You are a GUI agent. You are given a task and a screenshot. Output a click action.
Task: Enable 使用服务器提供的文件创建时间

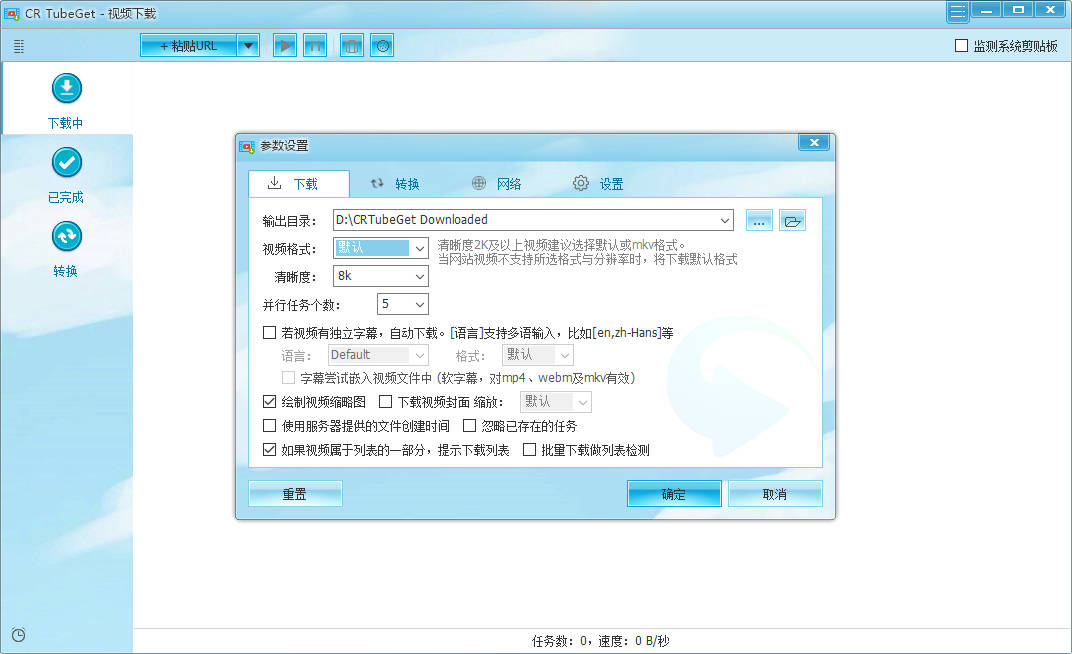269,426
